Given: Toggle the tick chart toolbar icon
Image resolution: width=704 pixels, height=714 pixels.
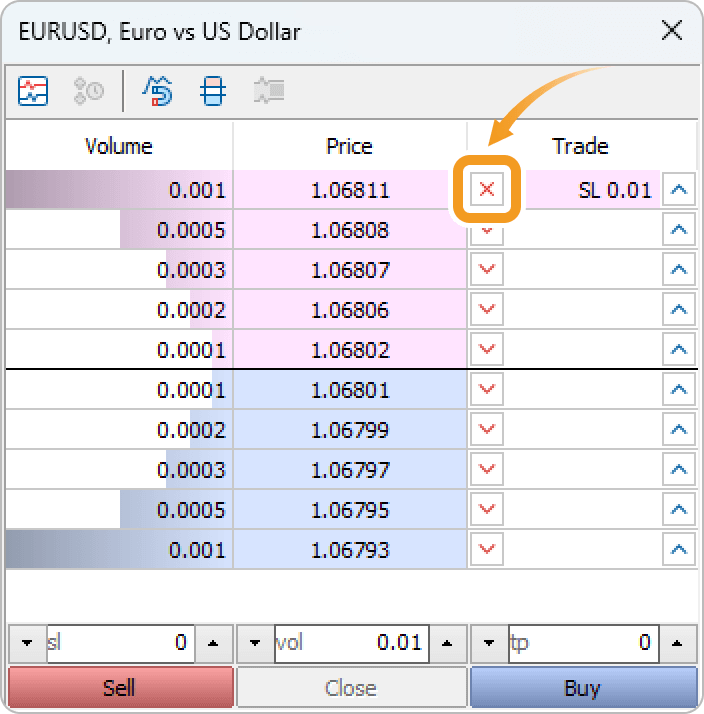Looking at the screenshot, I should point(33,91).
